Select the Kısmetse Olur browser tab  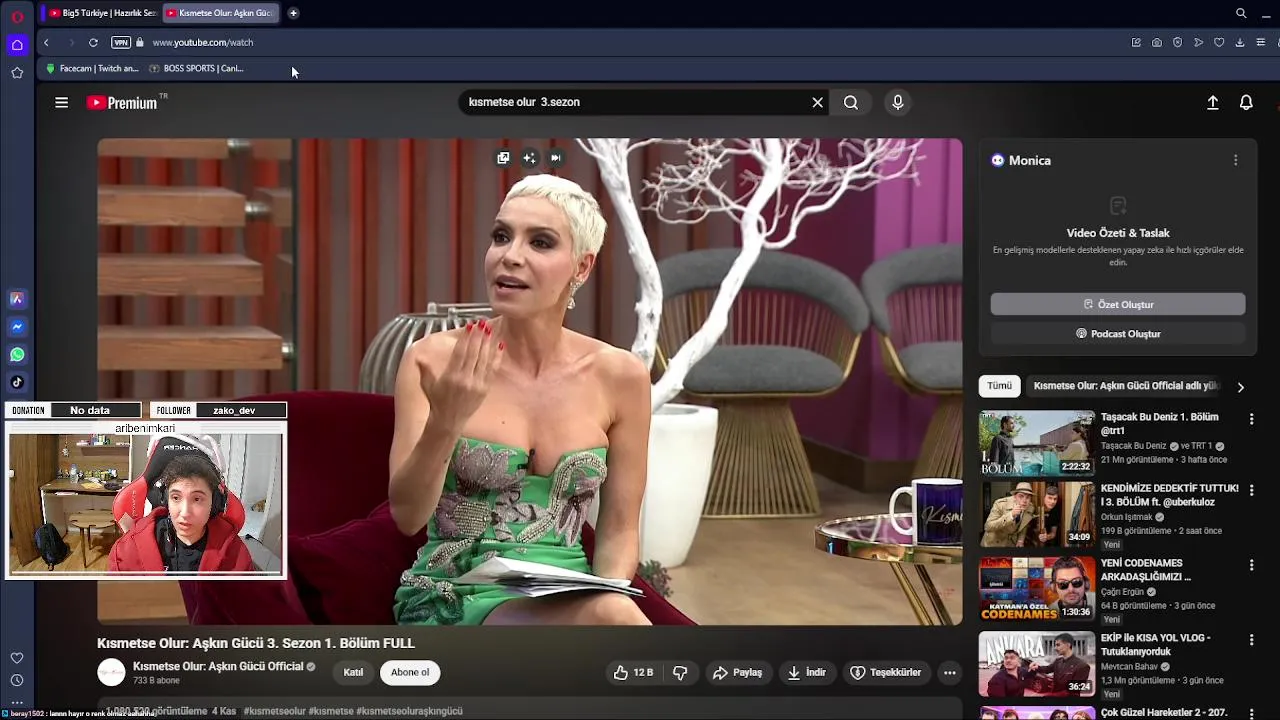(x=220, y=13)
